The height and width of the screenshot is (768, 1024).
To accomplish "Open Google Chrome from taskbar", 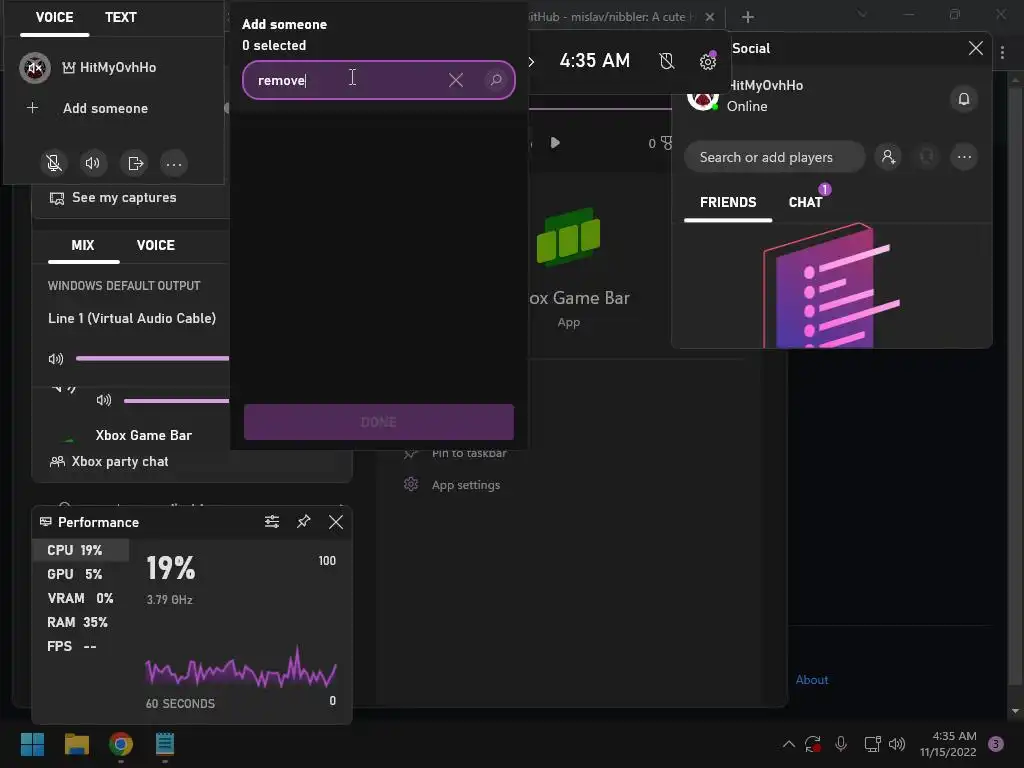I will [121, 744].
